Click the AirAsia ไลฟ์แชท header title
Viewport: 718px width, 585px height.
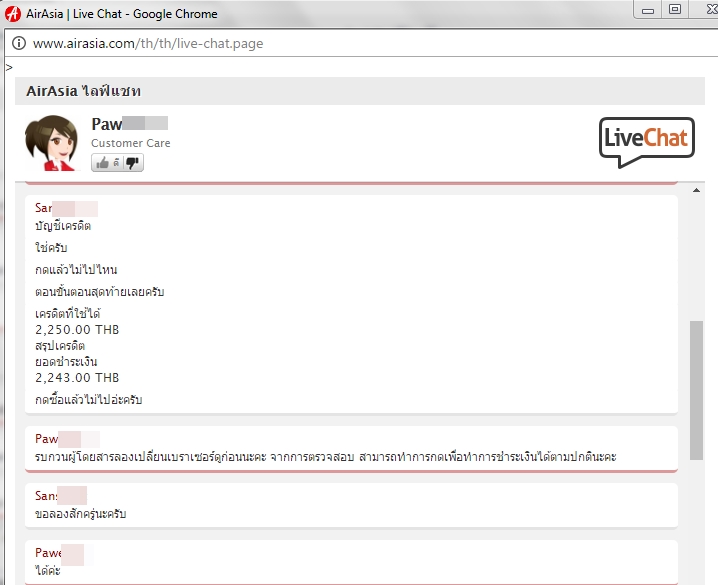(83, 91)
